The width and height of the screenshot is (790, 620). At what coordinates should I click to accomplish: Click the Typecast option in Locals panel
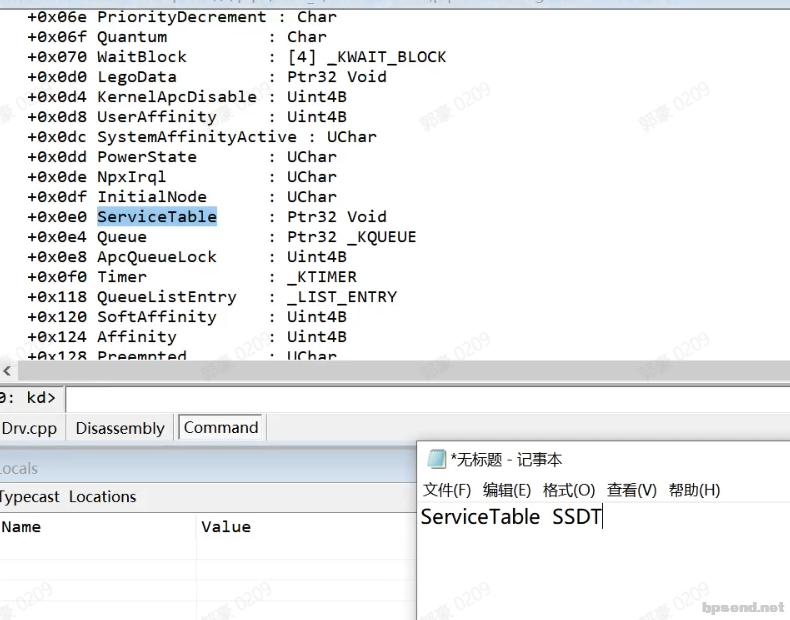(30, 497)
